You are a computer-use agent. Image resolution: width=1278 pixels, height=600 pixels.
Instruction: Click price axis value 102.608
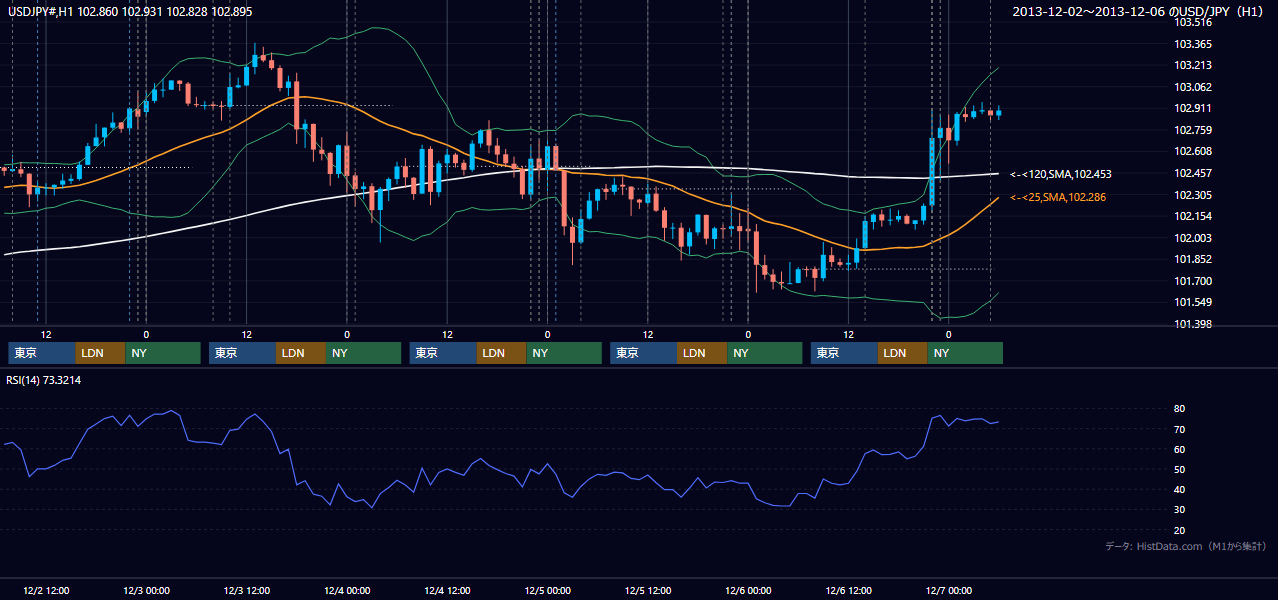point(1192,151)
